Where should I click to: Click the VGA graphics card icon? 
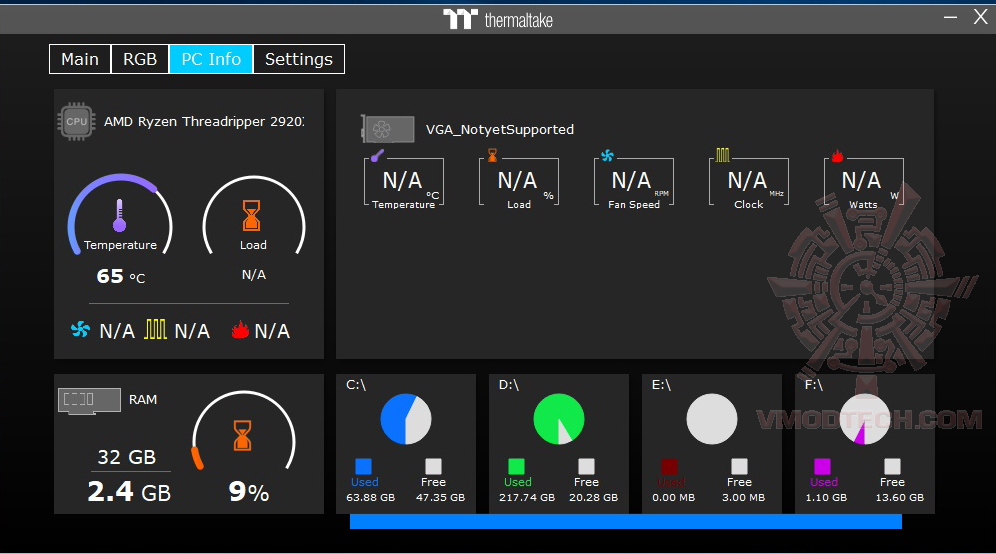click(x=387, y=129)
